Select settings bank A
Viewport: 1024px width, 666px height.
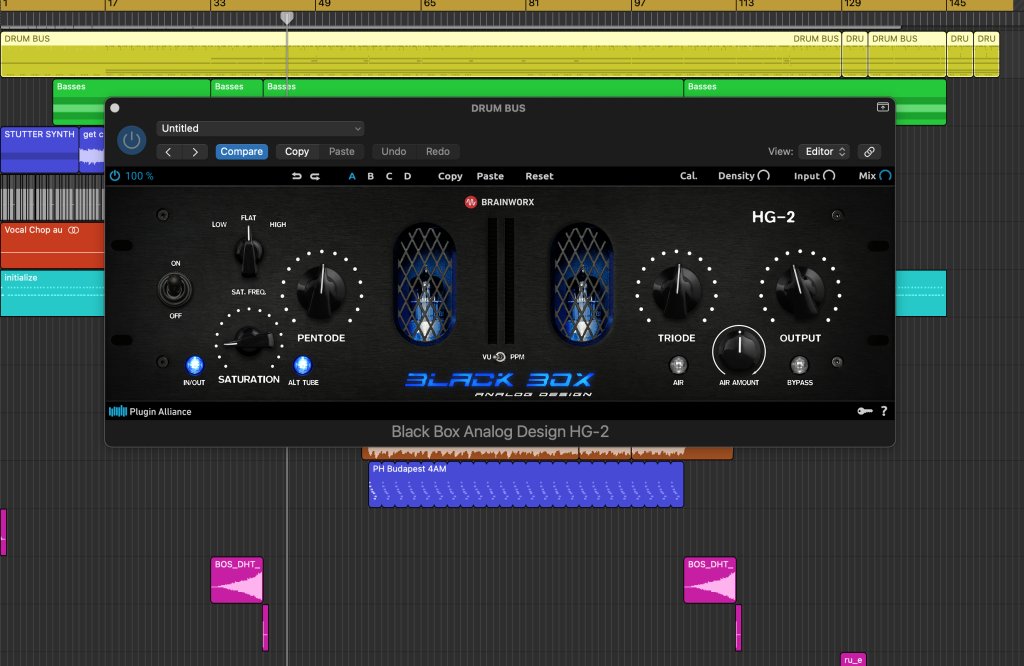352,176
